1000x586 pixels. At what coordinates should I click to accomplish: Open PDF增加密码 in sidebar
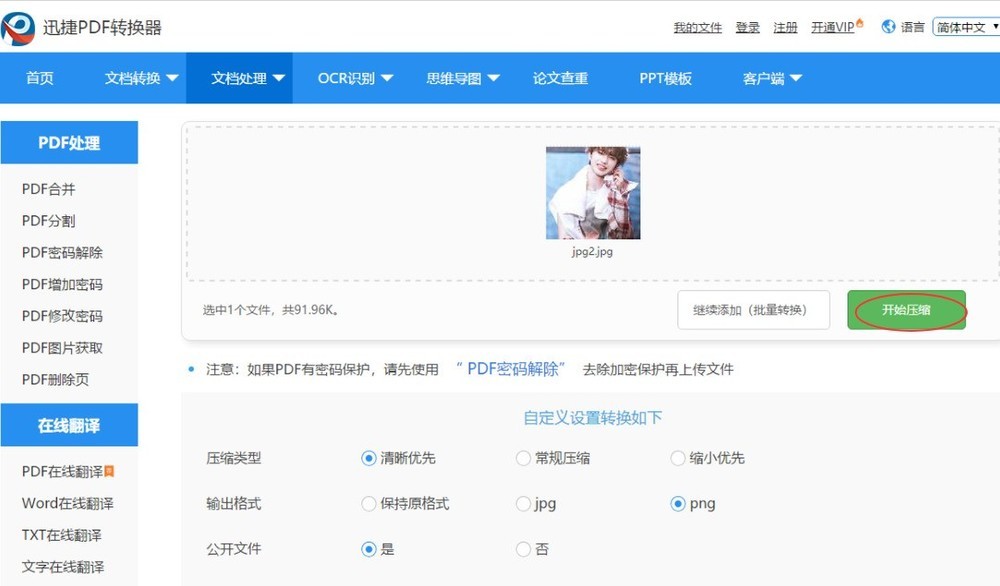[62, 284]
